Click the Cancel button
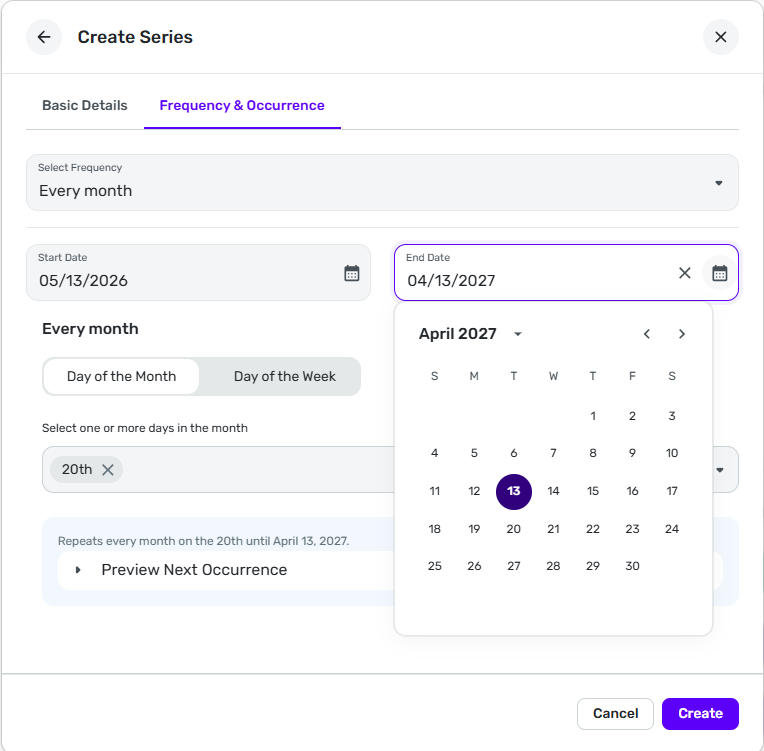Screen dimensions: 764x751 pos(615,713)
